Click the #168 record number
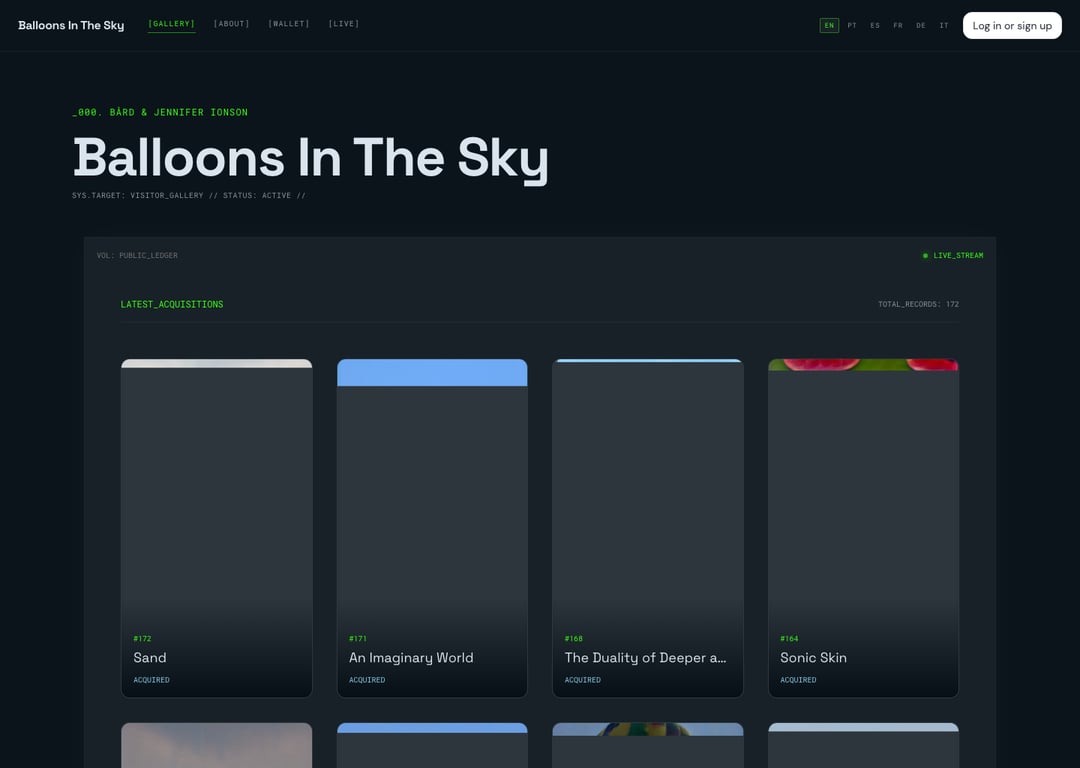The image size is (1080, 768). [x=574, y=639]
